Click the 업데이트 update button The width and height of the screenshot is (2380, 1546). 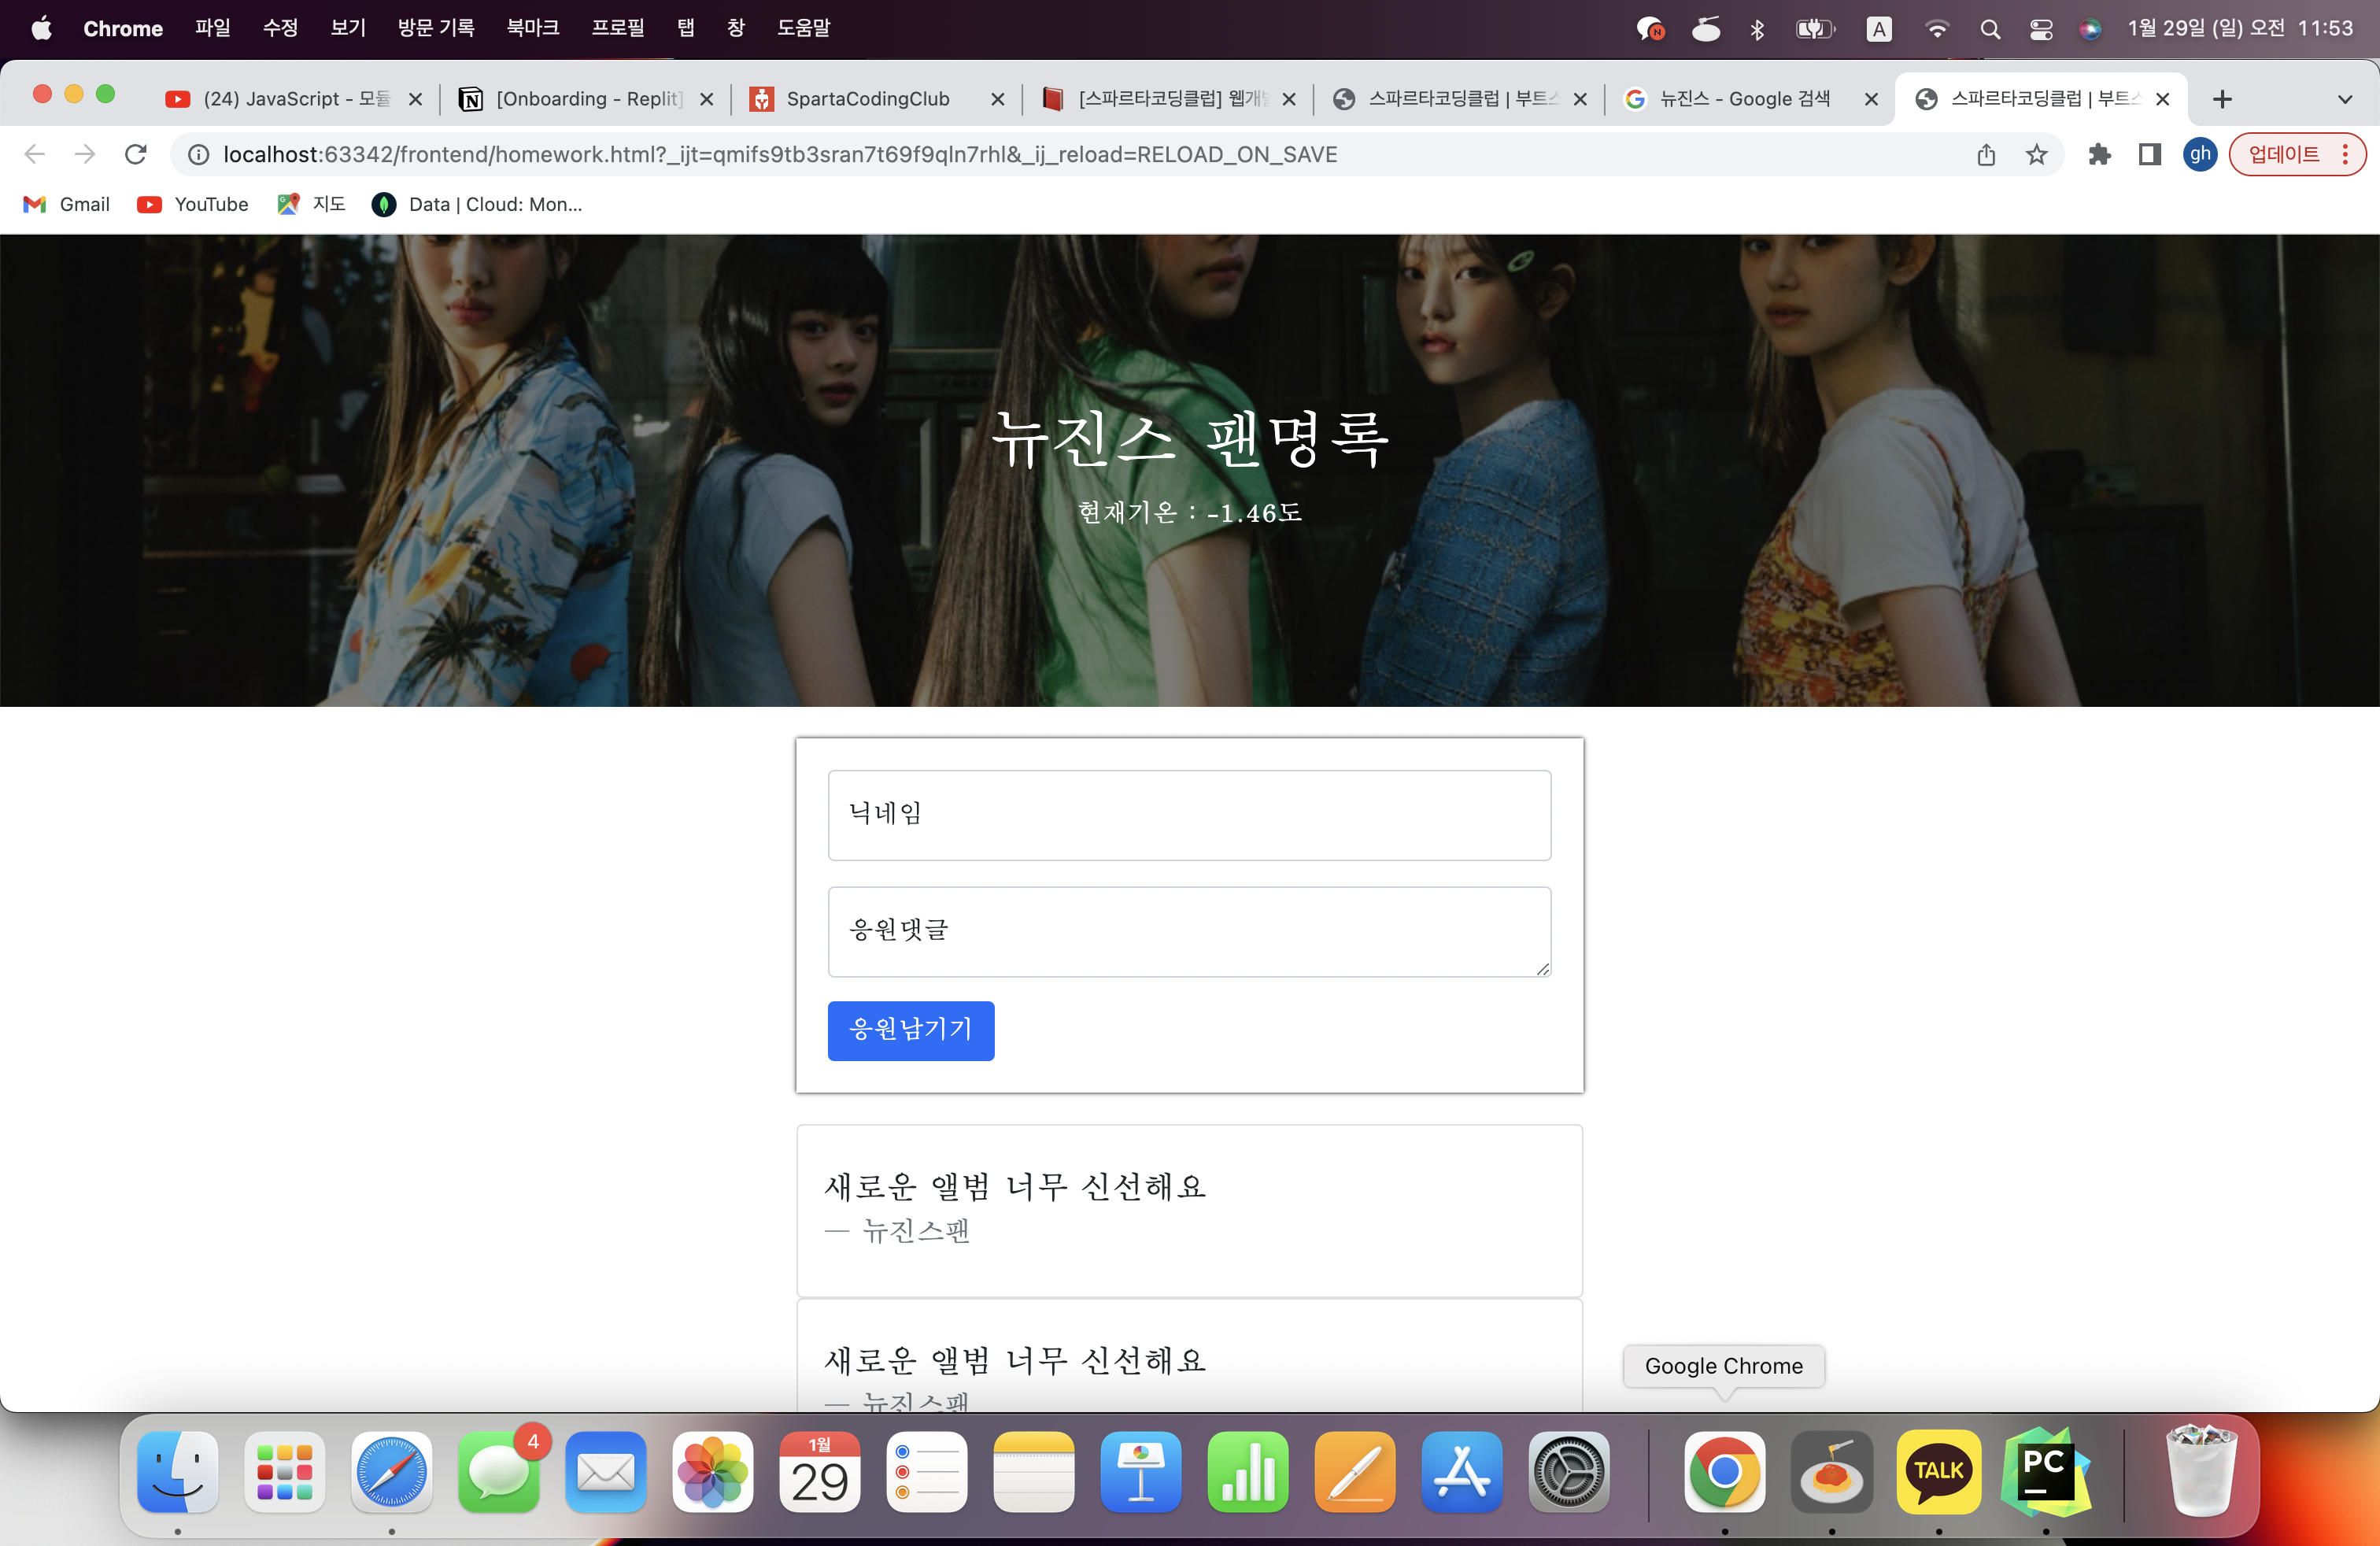coord(2297,154)
